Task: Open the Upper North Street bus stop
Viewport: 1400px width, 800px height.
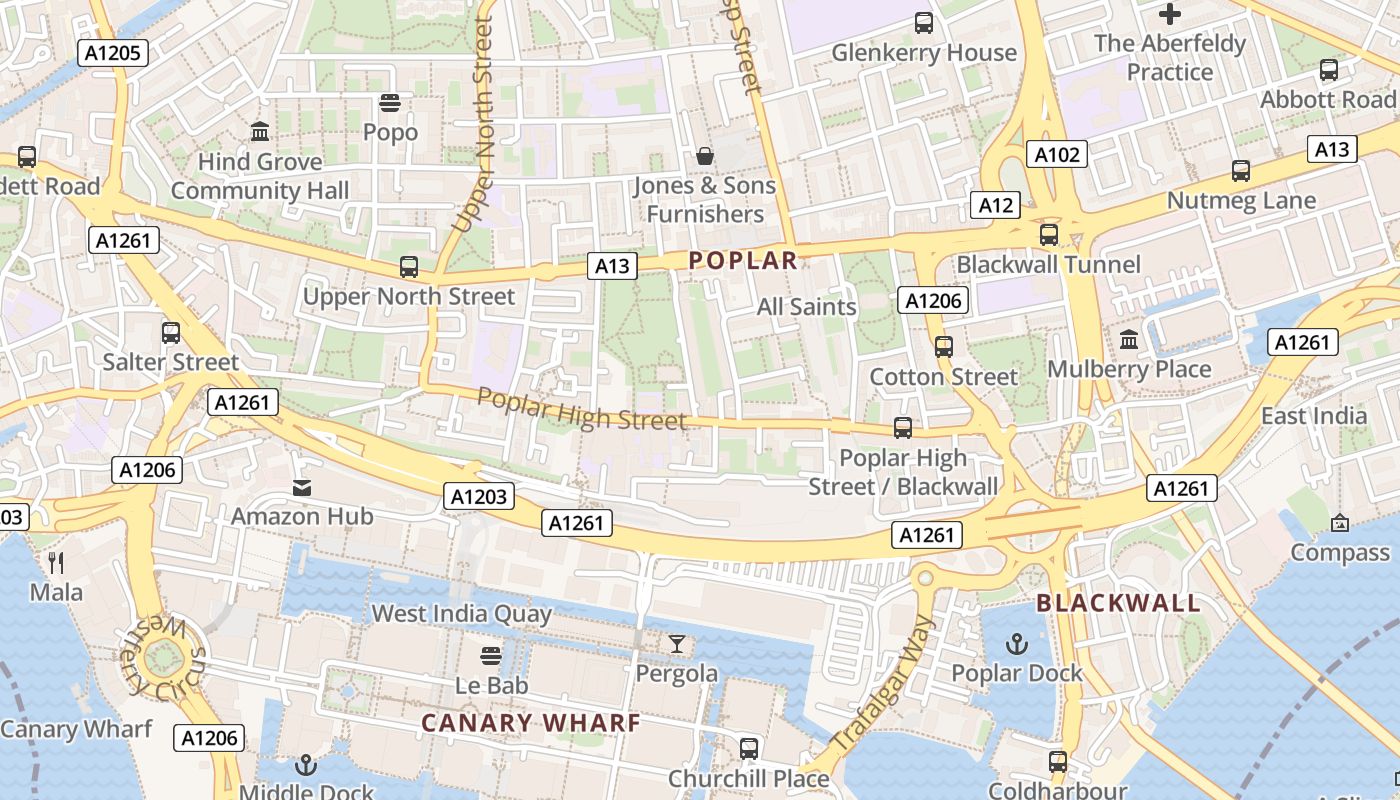Action: pos(408,266)
